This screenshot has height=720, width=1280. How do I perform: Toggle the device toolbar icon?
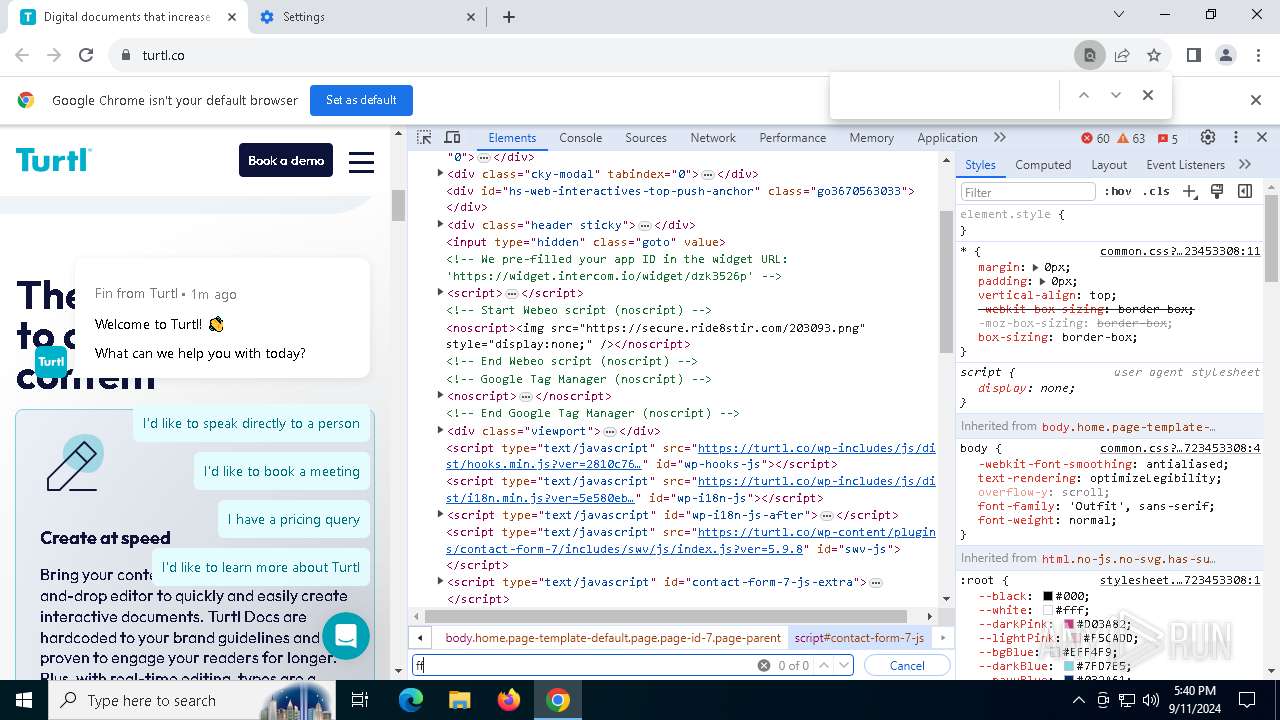(x=452, y=138)
